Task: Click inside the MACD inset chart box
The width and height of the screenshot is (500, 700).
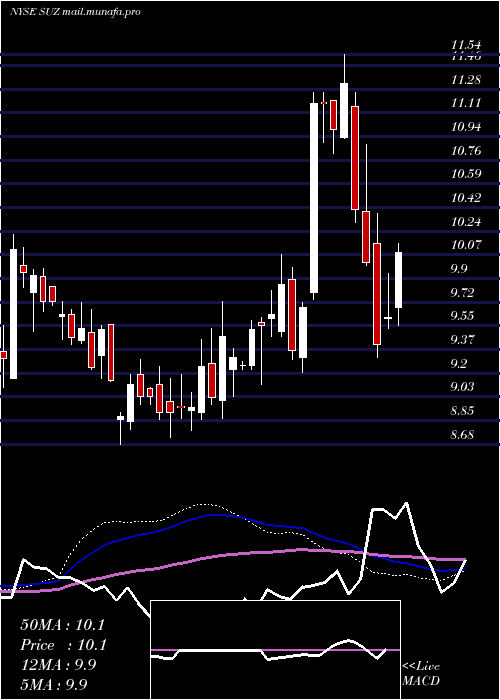Action: (275, 650)
